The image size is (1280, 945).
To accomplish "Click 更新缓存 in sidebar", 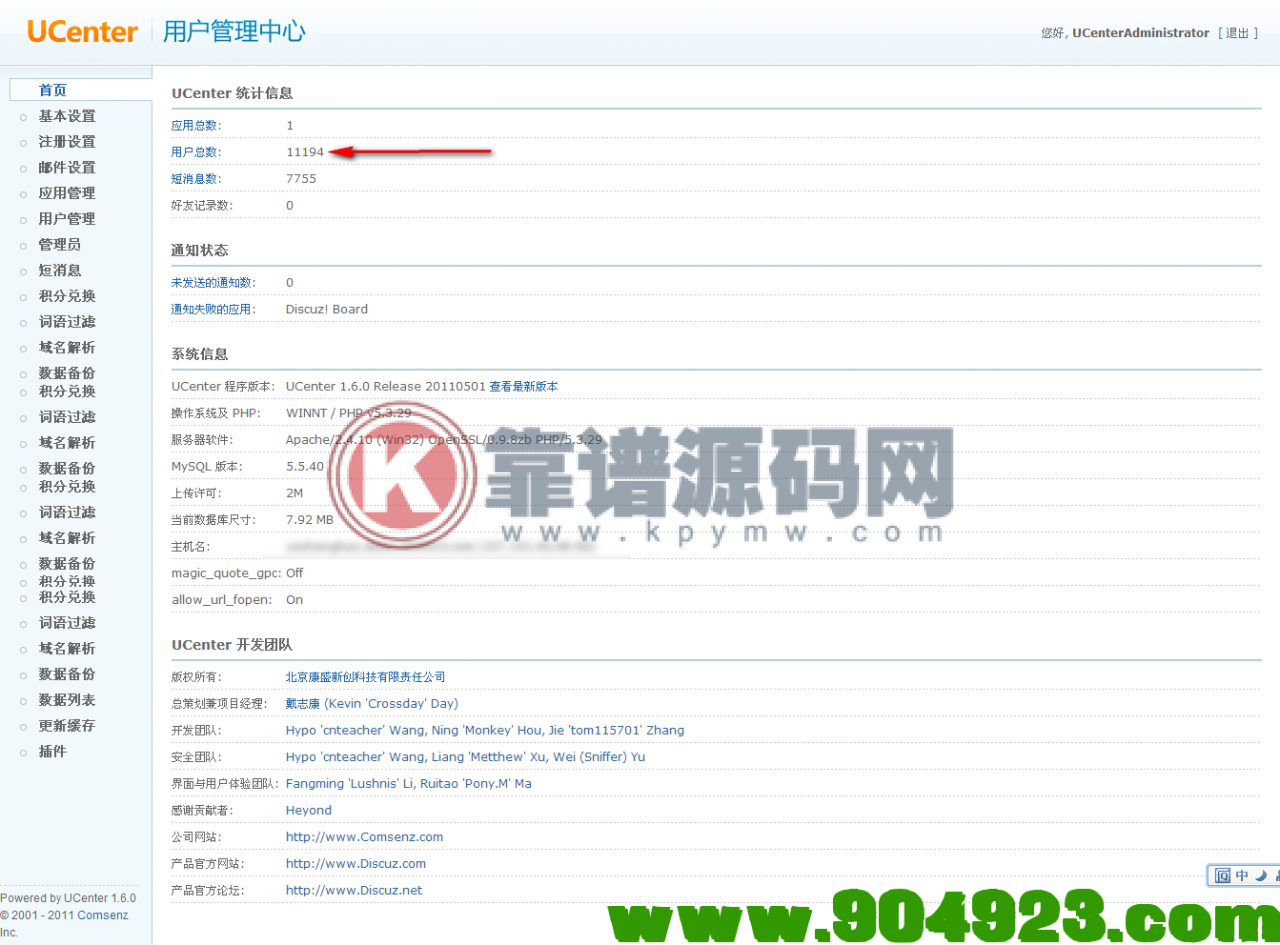I will [67, 725].
